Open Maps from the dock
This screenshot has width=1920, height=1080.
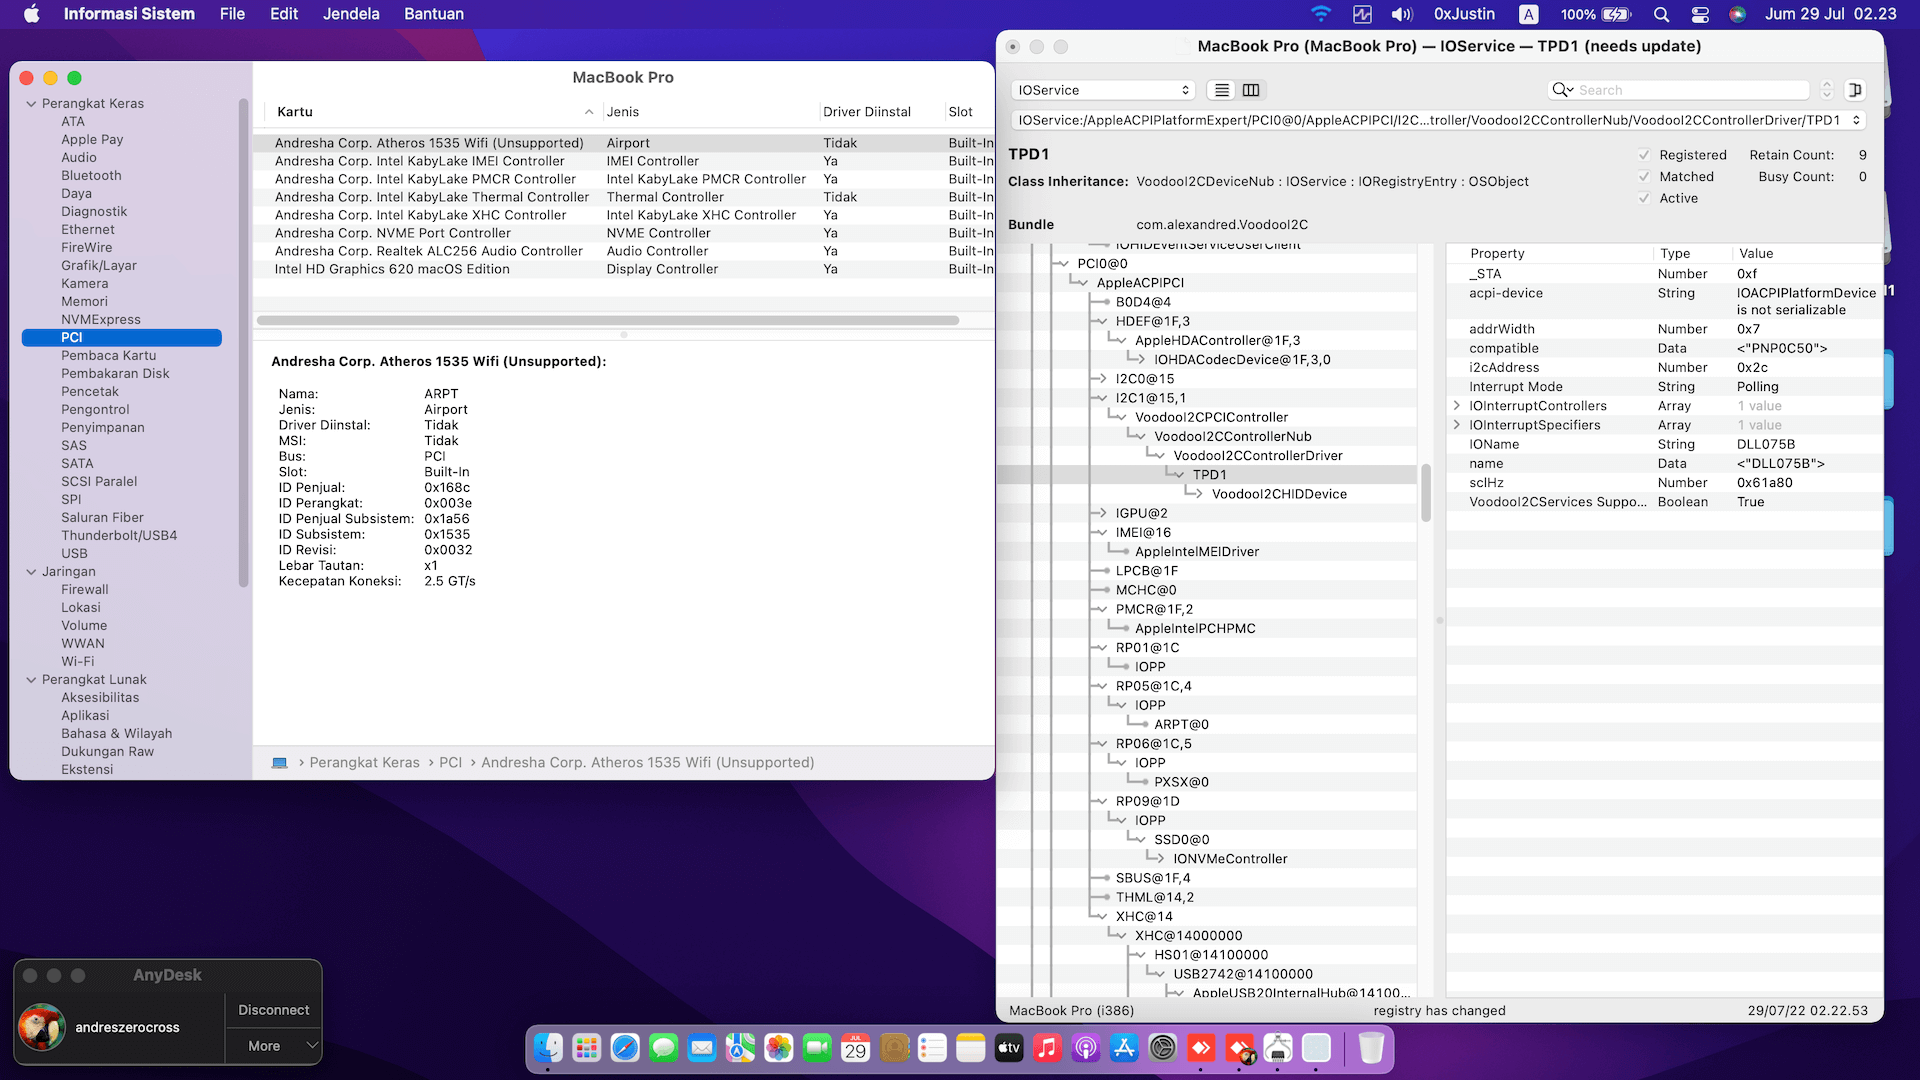(741, 1048)
